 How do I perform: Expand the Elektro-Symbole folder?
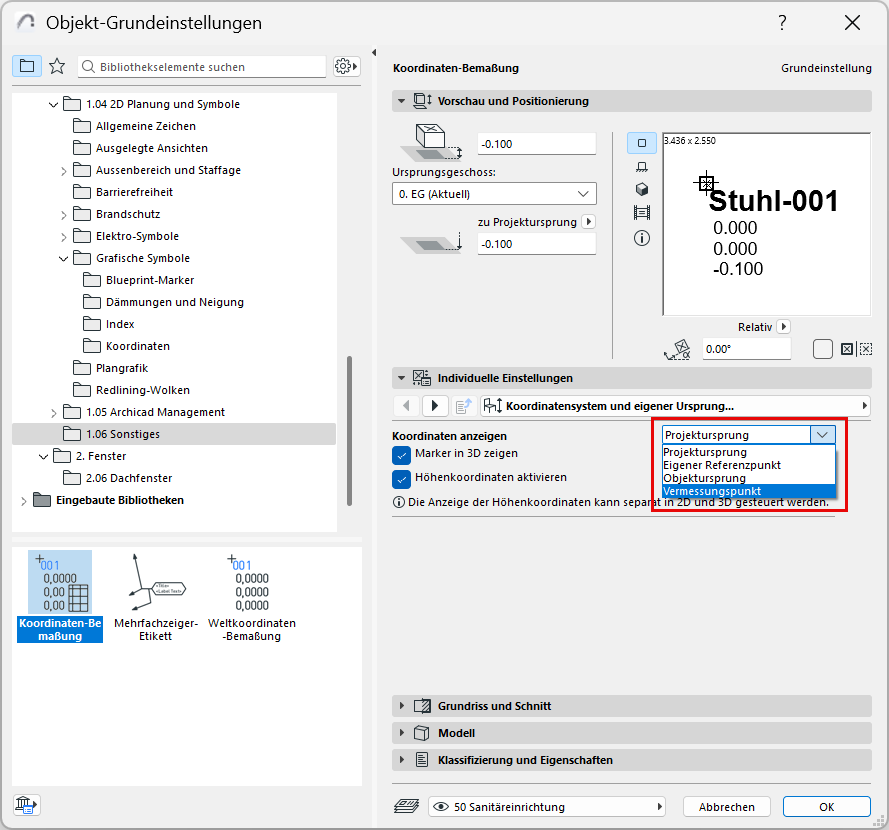coord(64,237)
